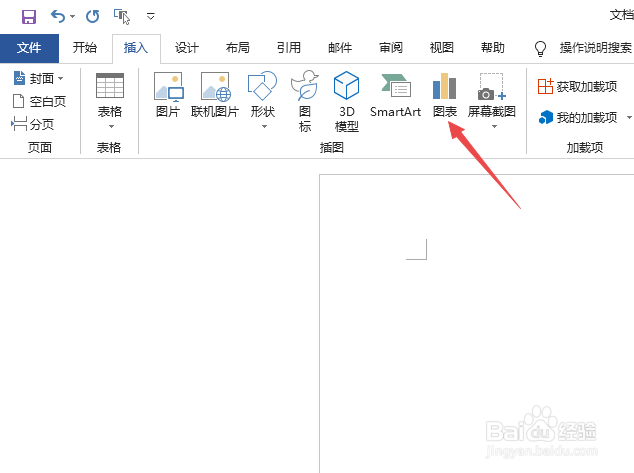The image size is (634, 473).
Task: Insert a 分页 (Page Break)
Action: coord(32,124)
